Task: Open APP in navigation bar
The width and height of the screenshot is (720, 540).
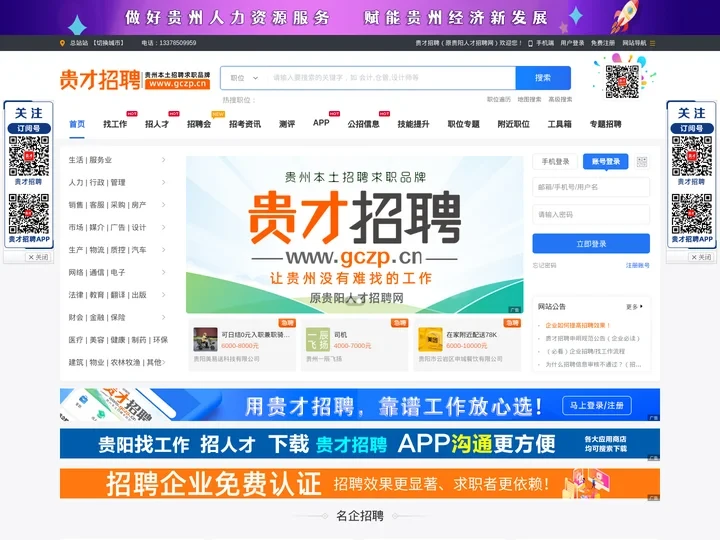Action: [x=321, y=123]
